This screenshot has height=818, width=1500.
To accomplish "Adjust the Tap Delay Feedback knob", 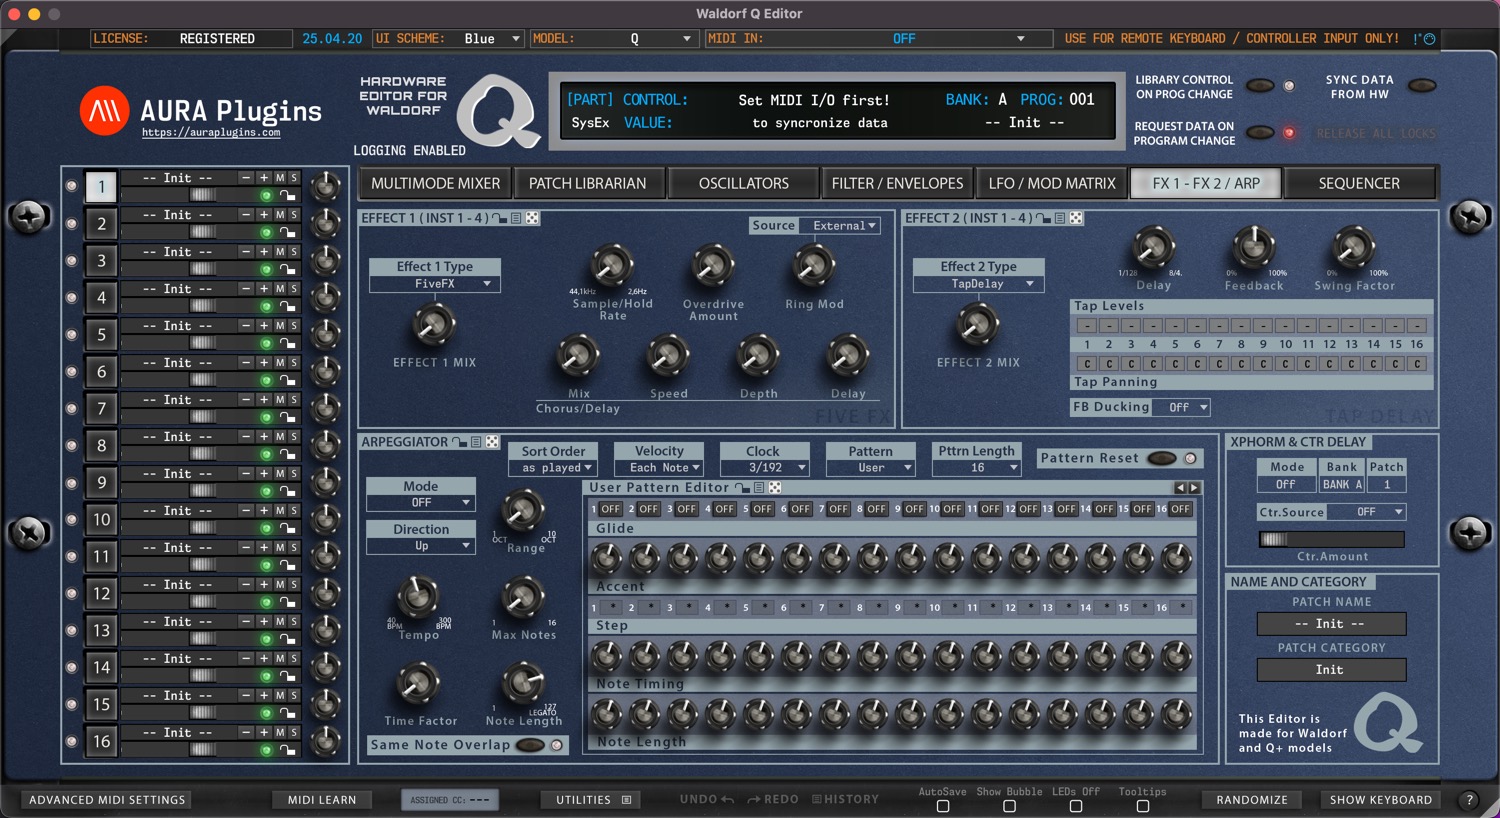I will pyautogui.click(x=1252, y=246).
